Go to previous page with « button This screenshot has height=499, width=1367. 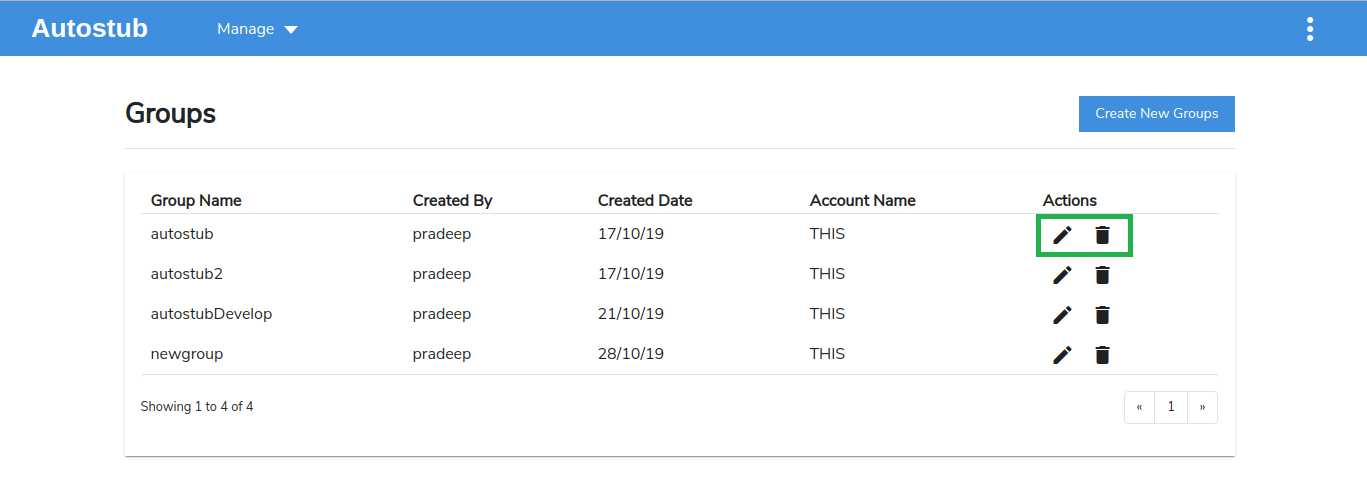(x=1139, y=407)
